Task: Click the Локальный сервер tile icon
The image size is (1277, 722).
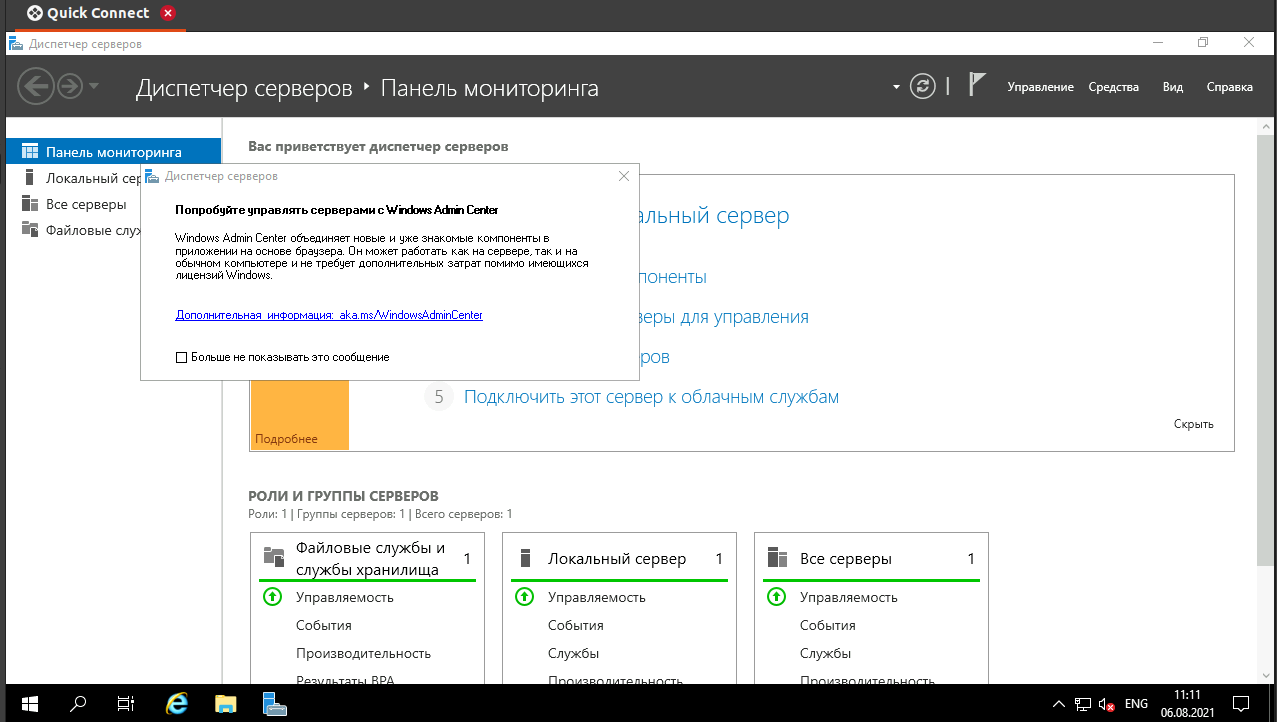Action: (525, 558)
